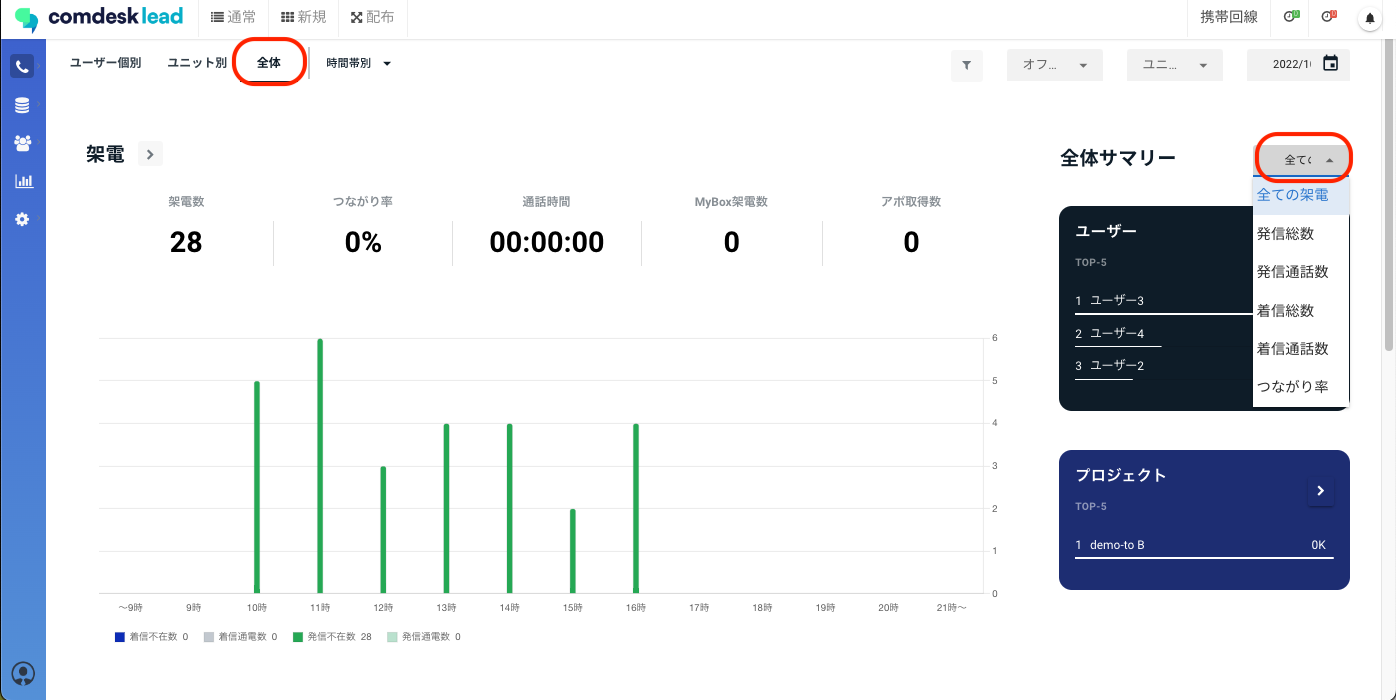
Task: Click the funnel filter icon
Action: click(966, 65)
